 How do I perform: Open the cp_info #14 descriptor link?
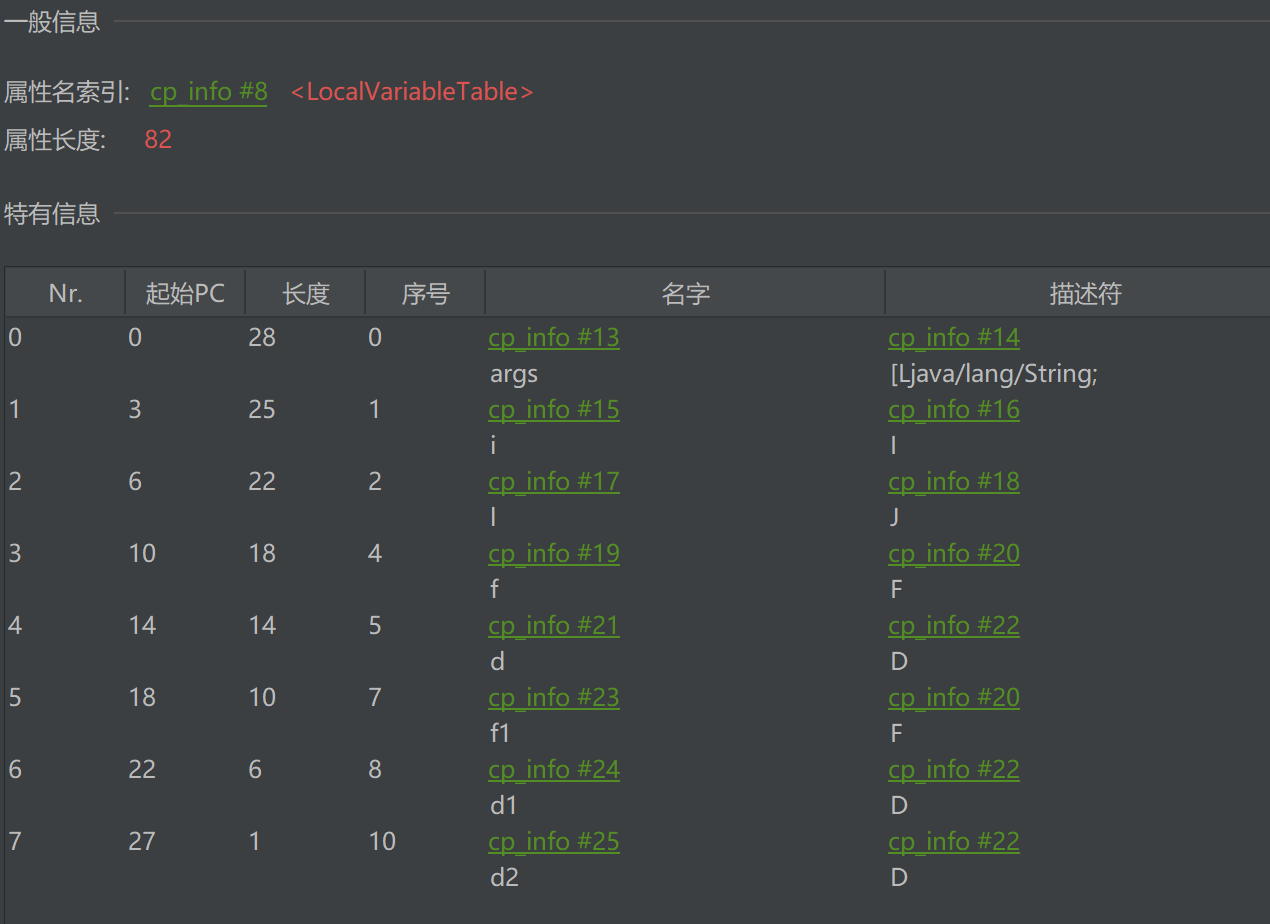[x=953, y=338]
